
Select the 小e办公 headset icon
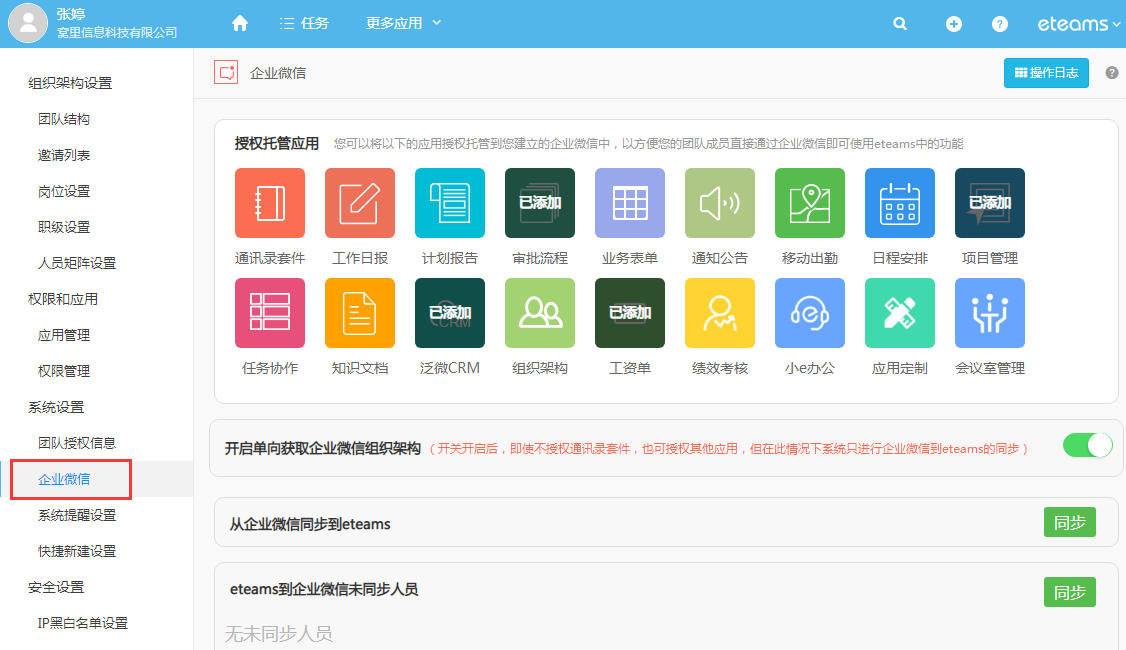coord(810,313)
